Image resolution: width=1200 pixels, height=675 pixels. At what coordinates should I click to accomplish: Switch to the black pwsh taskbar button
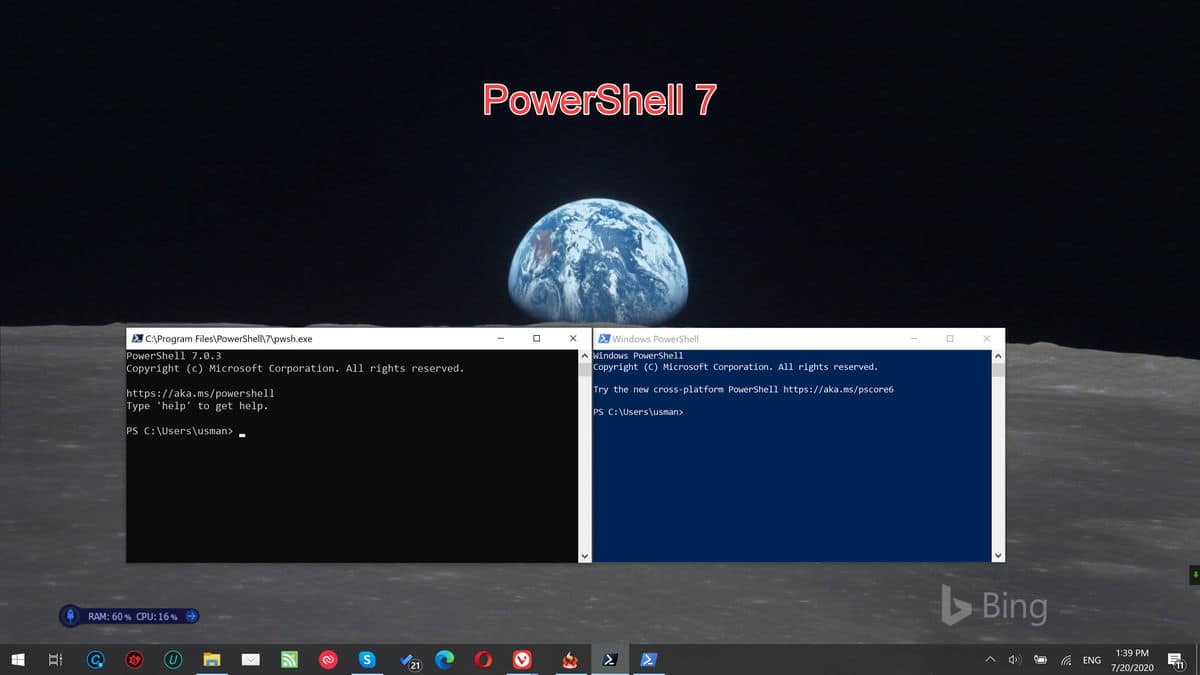pos(609,660)
